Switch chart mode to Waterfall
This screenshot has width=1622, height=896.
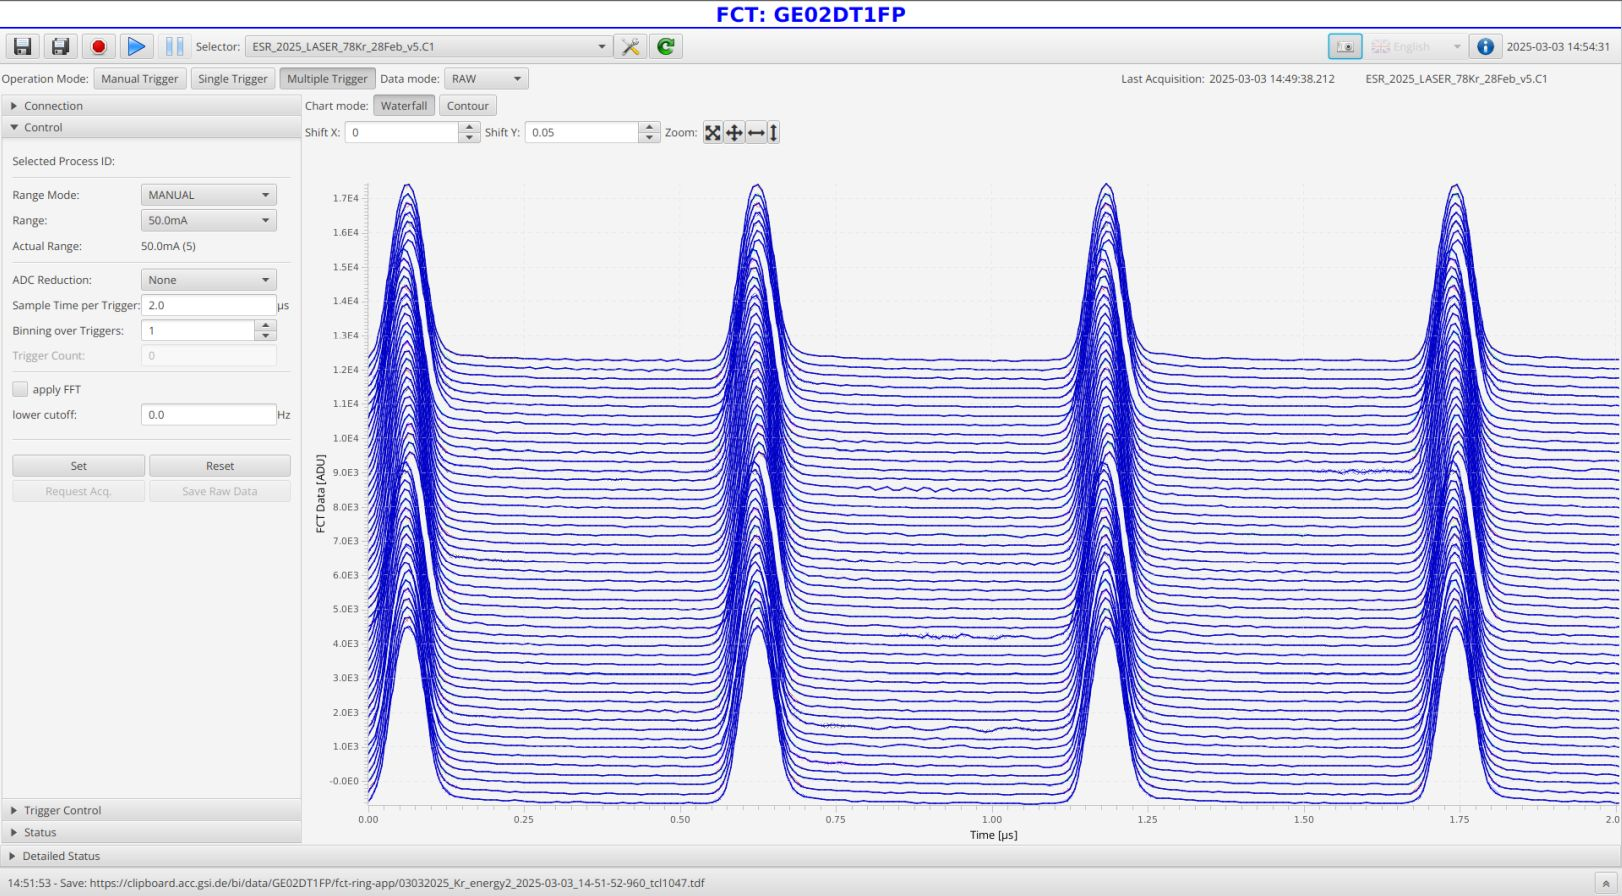coord(404,106)
